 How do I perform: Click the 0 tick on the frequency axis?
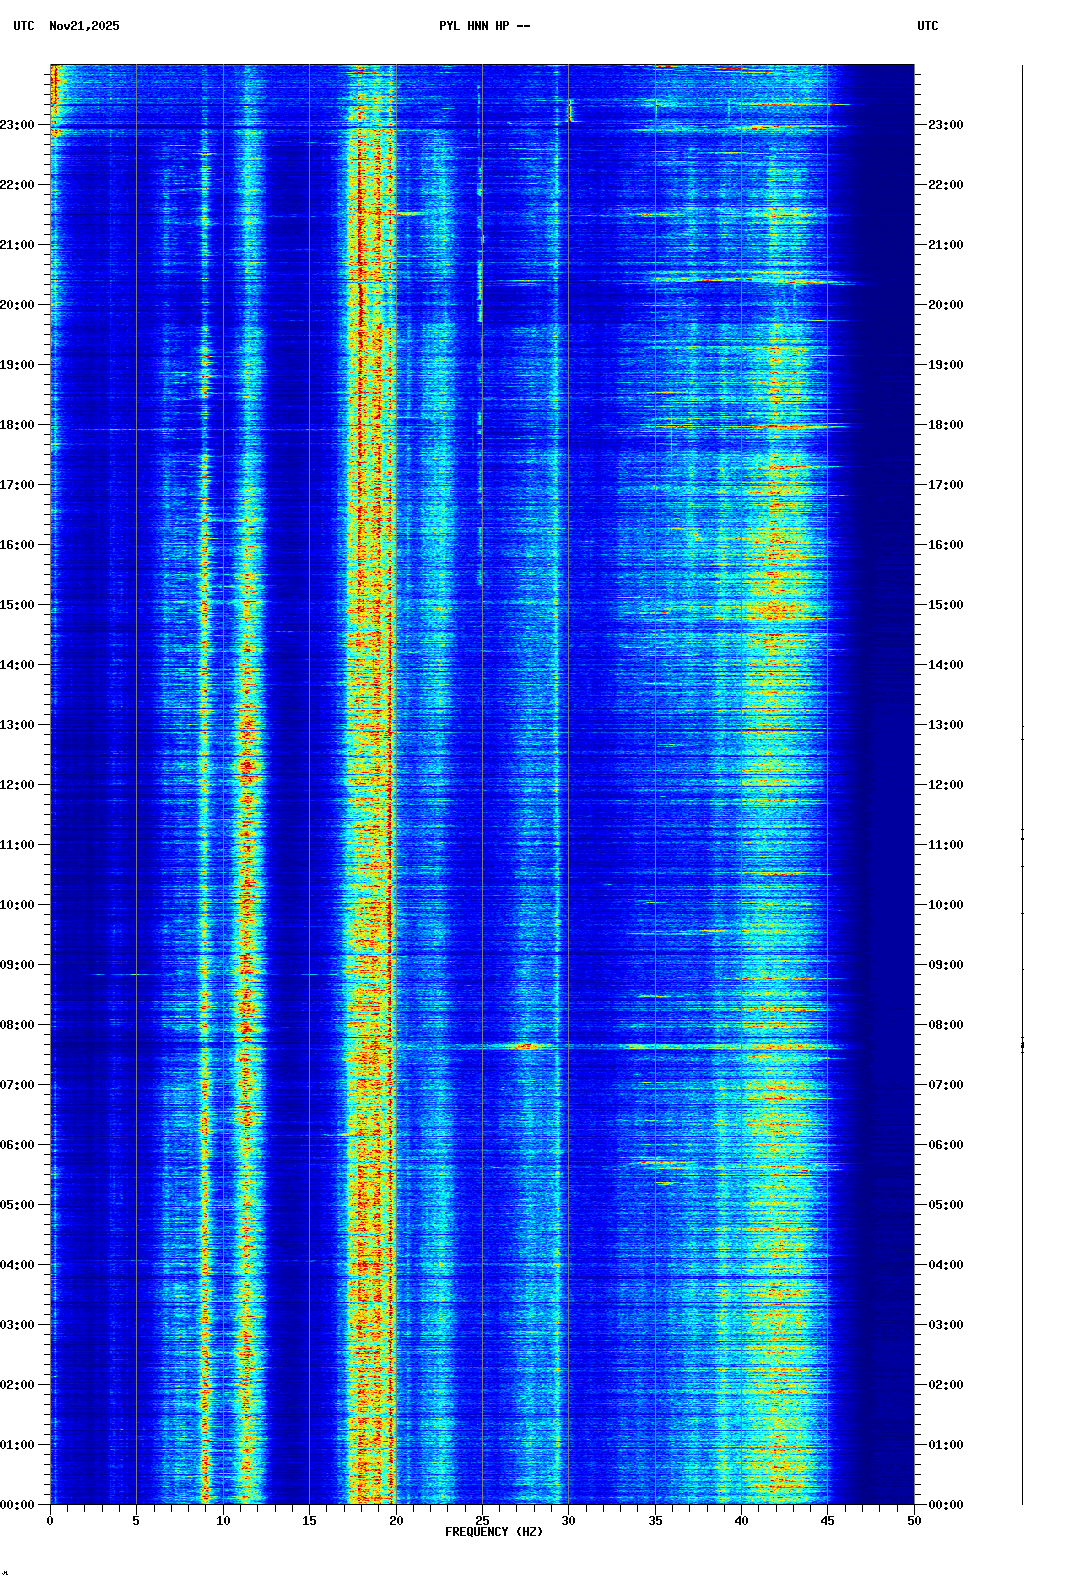(x=50, y=1521)
